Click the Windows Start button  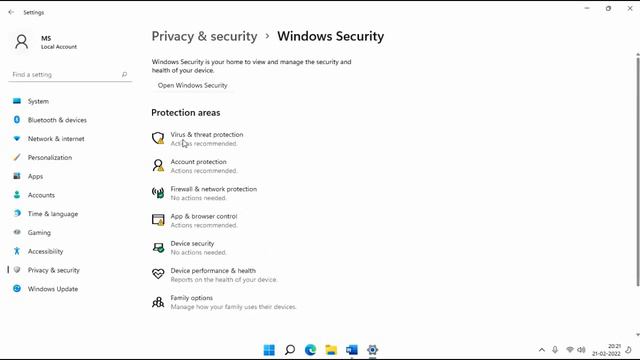point(269,350)
